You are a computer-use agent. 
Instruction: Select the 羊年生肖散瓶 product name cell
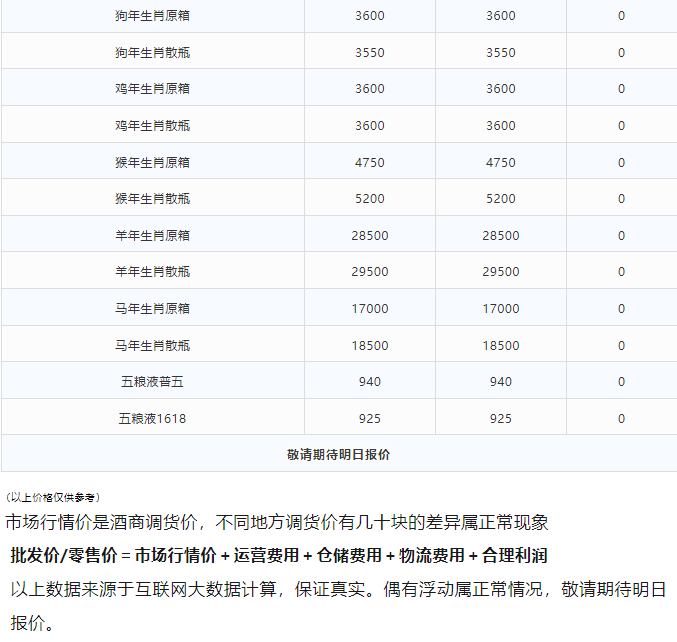coord(152,272)
